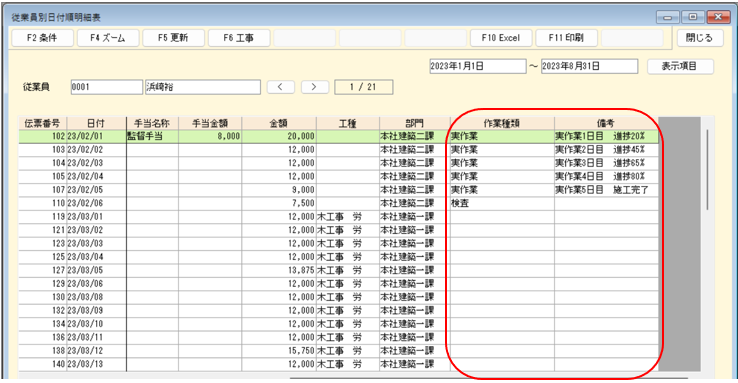
Task: Select the 日付 column header
Action: tap(96, 123)
